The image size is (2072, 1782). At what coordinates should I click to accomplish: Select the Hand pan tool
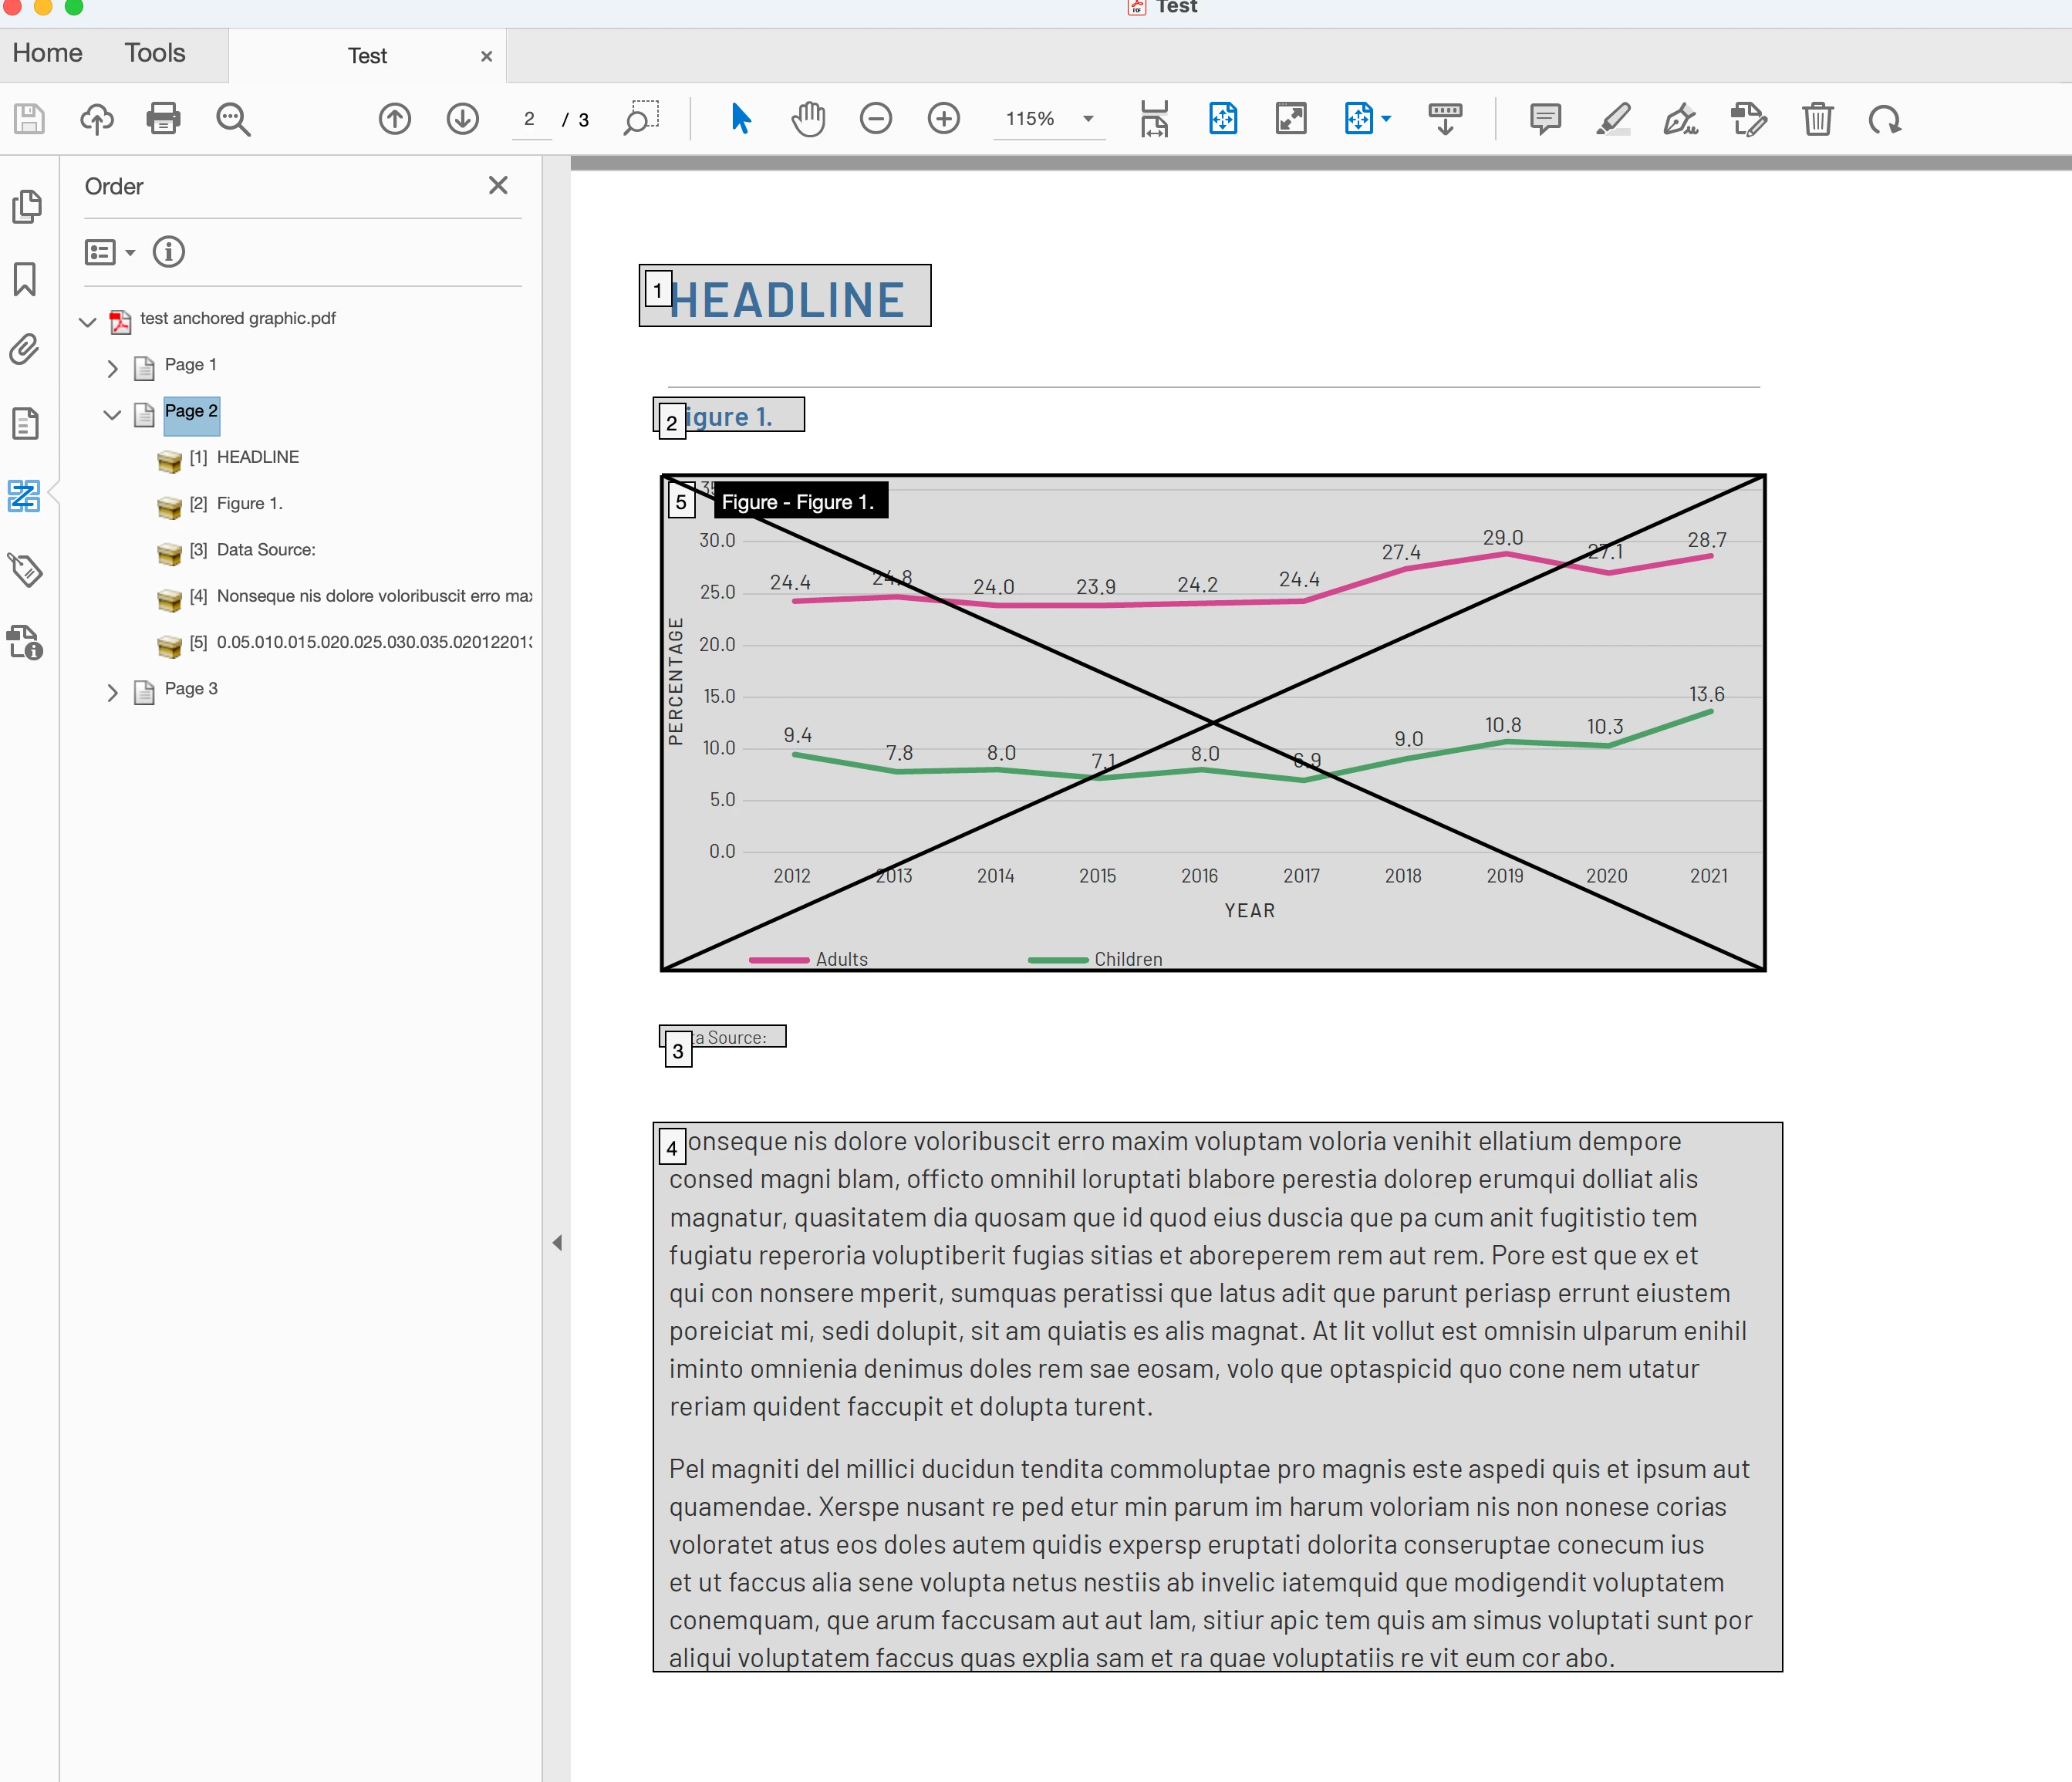(808, 119)
